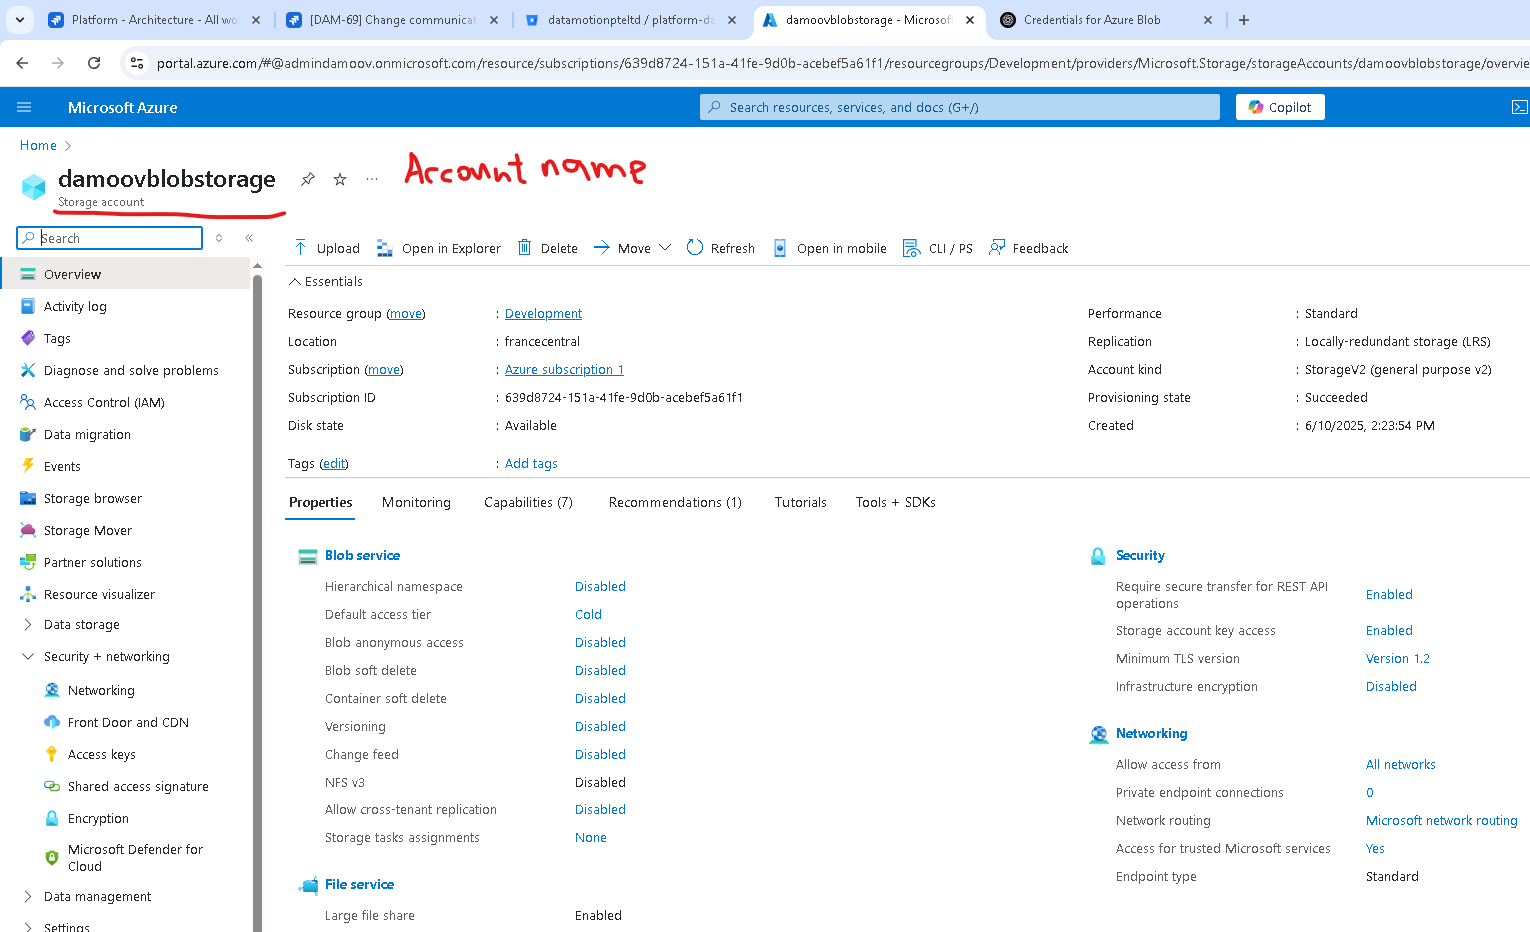Image resolution: width=1530 pixels, height=932 pixels.
Task: Click Default access tier Cold value
Action: 588,614
